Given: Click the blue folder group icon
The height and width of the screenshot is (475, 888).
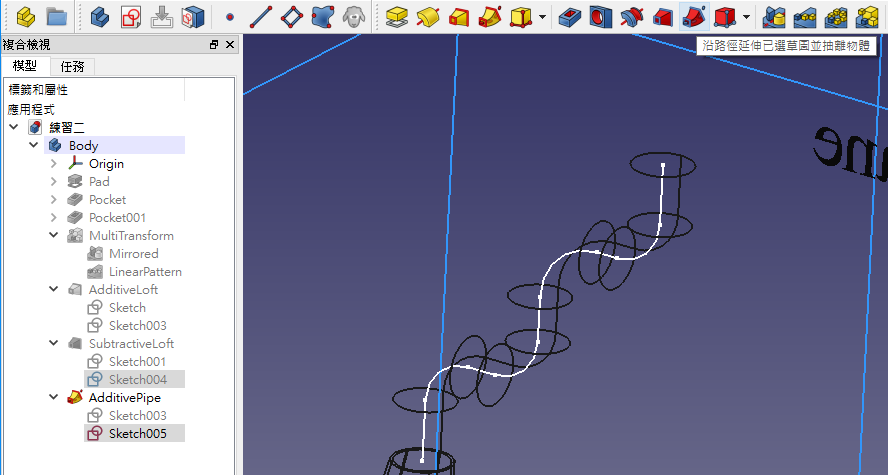Looking at the screenshot, I should (x=57, y=18).
